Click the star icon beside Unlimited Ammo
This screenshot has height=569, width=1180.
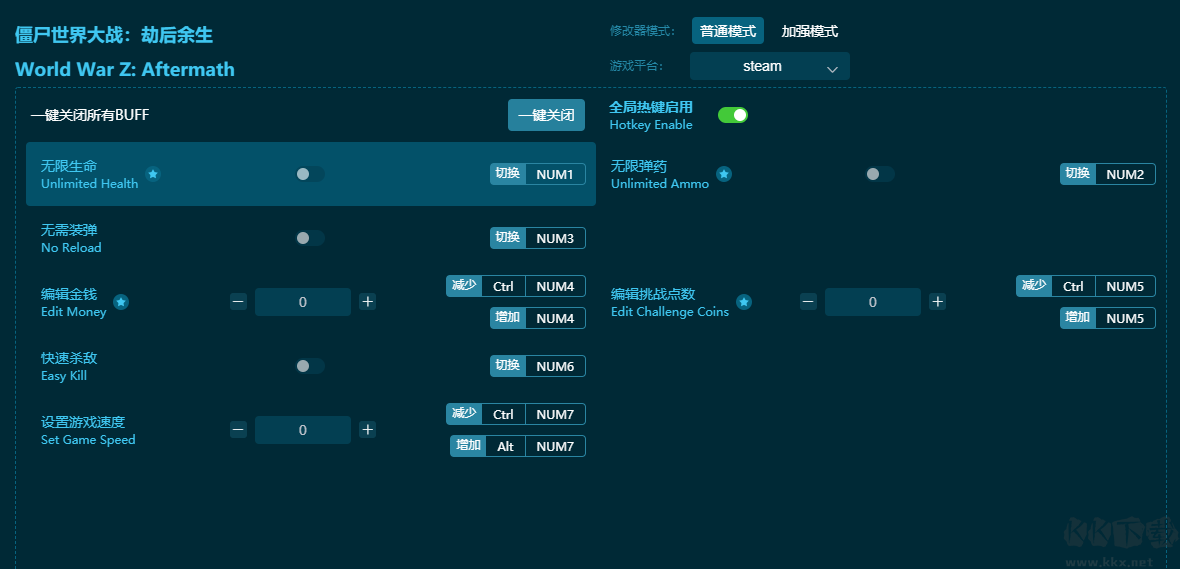pyautogui.click(x=724, y=175)
